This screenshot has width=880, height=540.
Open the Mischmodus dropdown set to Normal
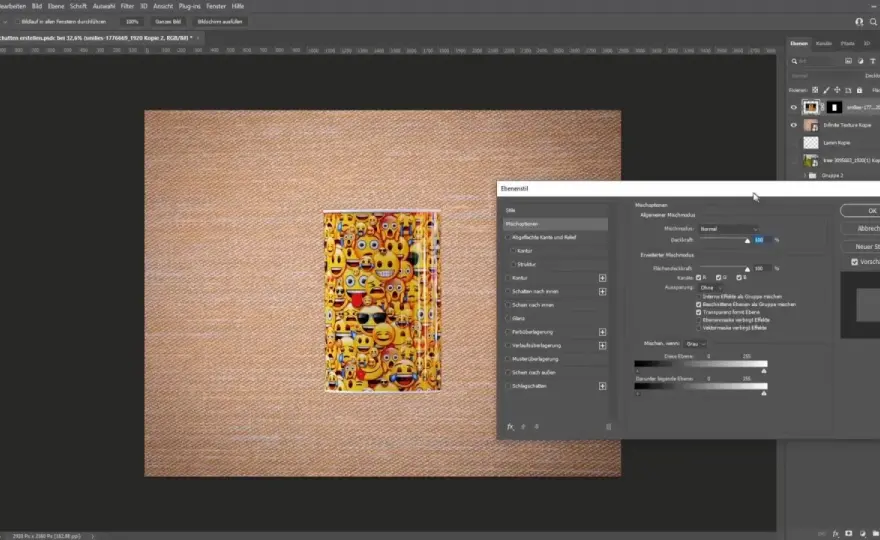(728, 229)
